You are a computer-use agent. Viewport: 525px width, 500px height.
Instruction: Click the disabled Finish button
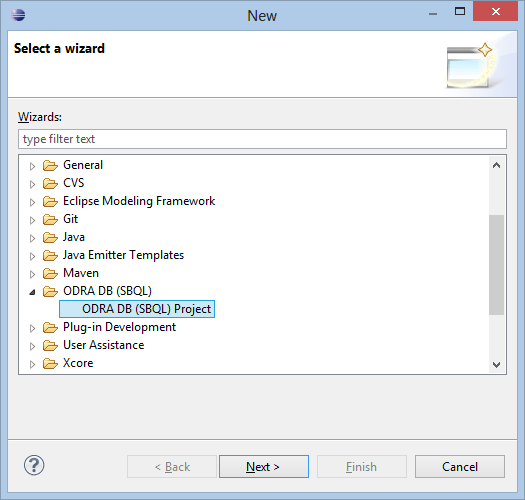362,467
